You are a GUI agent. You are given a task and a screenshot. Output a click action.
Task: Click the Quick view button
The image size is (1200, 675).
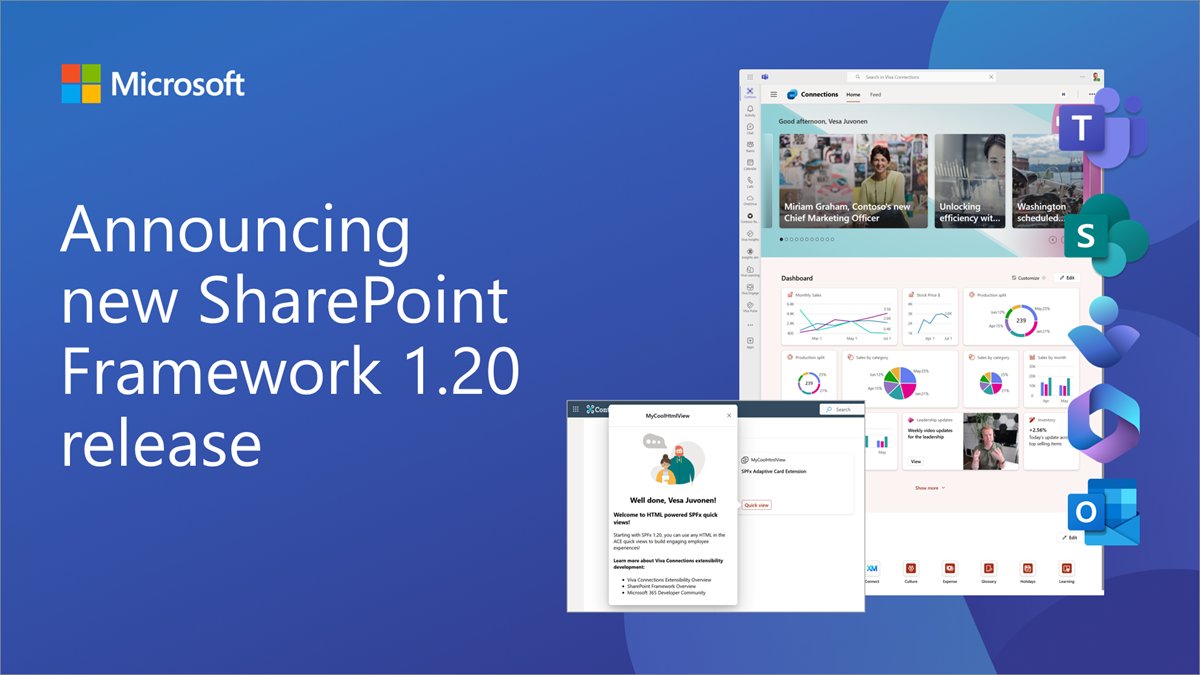click(x=756, y=505)
